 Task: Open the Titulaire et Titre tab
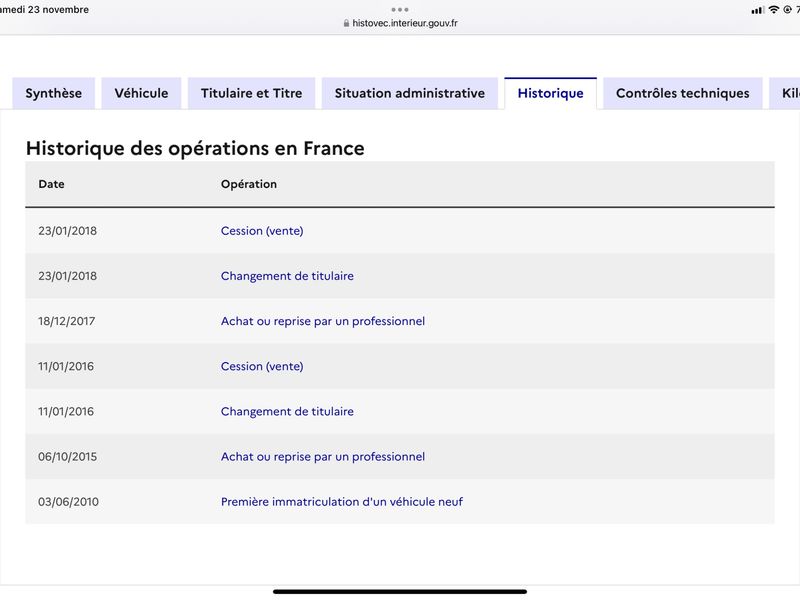coord(252,93)
